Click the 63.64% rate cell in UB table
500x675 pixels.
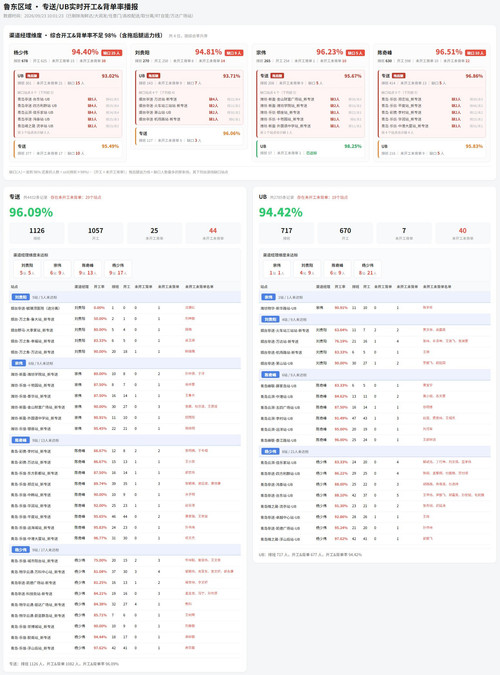click(341, 330)
